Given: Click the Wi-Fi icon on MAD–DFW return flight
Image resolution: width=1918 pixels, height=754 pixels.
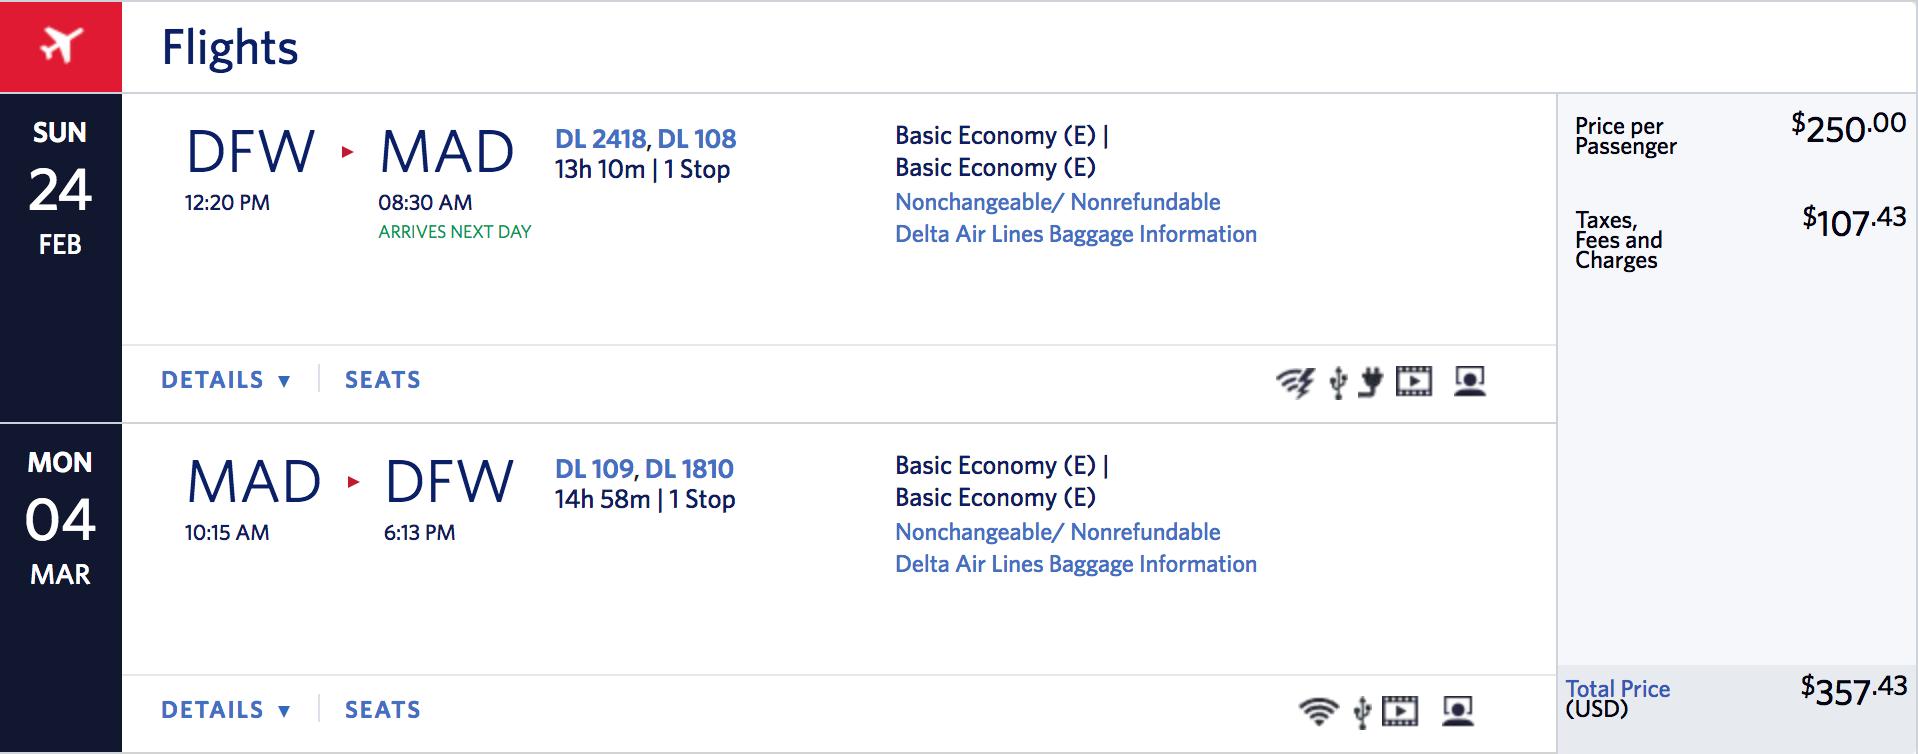Looking at the screenshot, I should tap(1318, 711).
